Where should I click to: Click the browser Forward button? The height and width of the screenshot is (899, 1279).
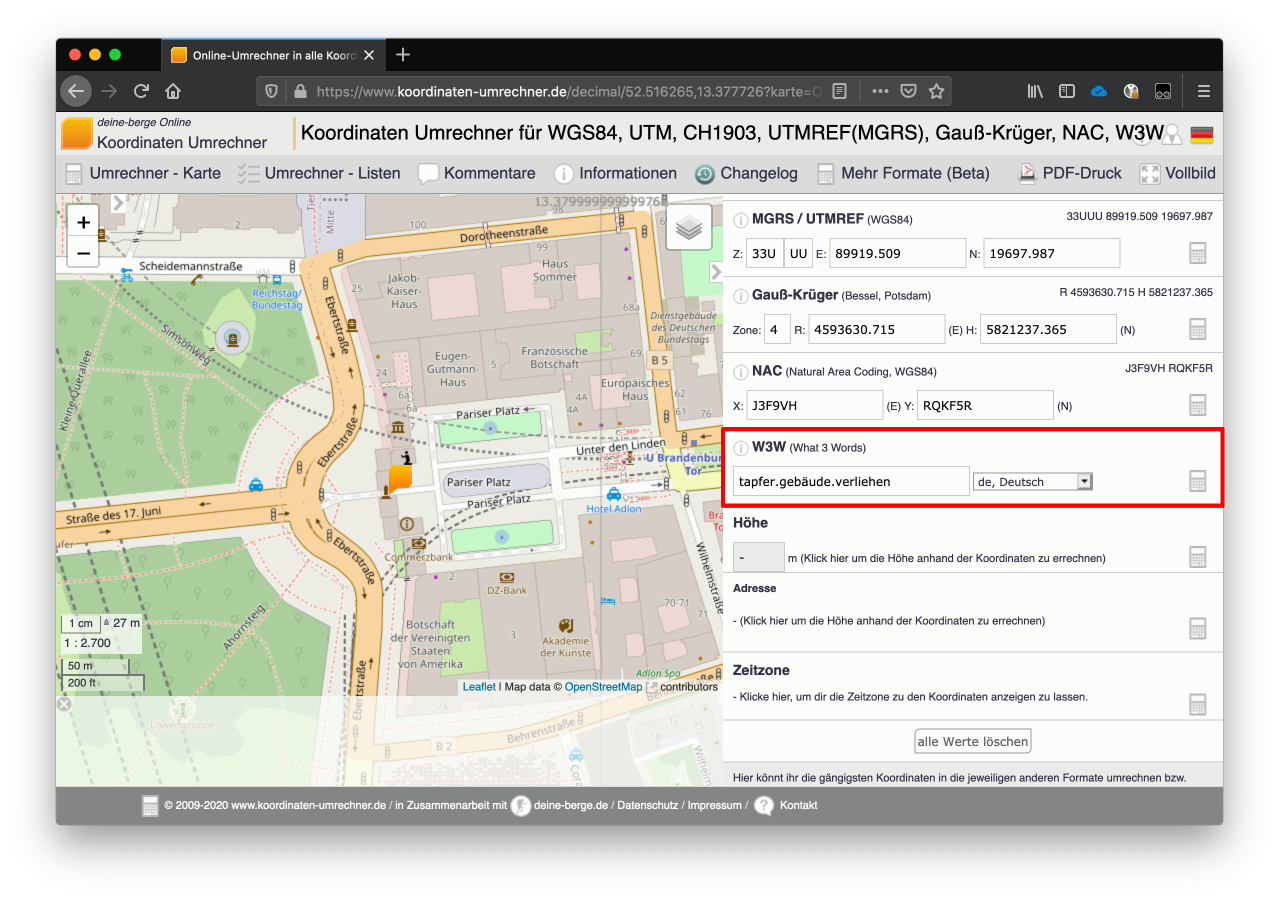(x=109, y=91)
